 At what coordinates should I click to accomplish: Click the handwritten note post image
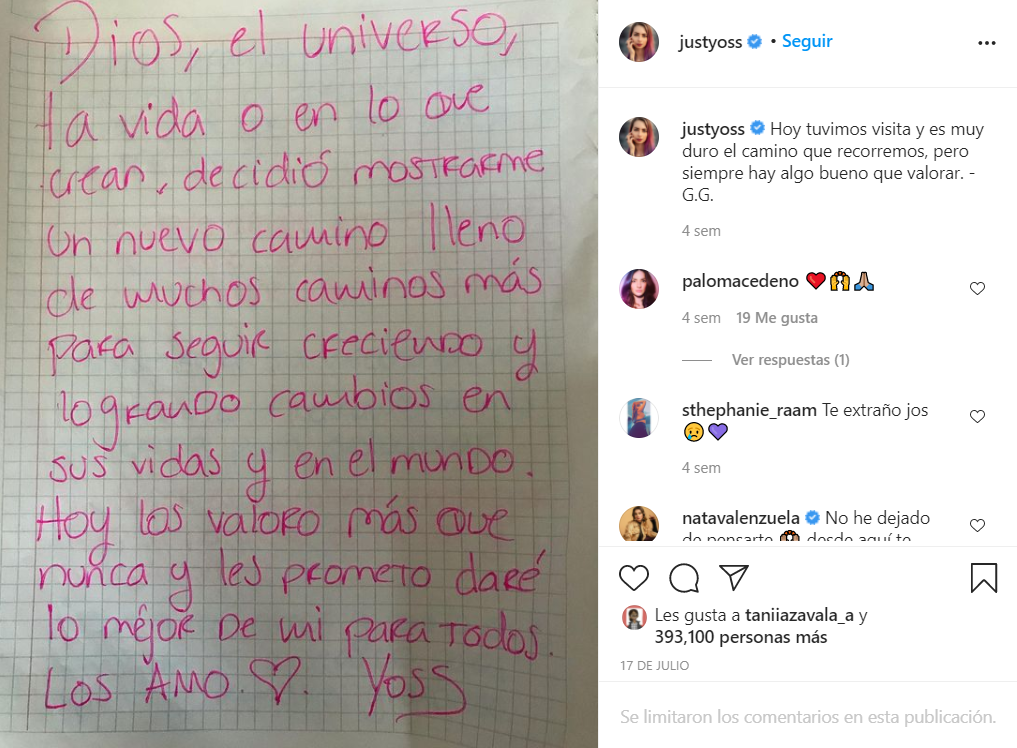tap(299, 374)
